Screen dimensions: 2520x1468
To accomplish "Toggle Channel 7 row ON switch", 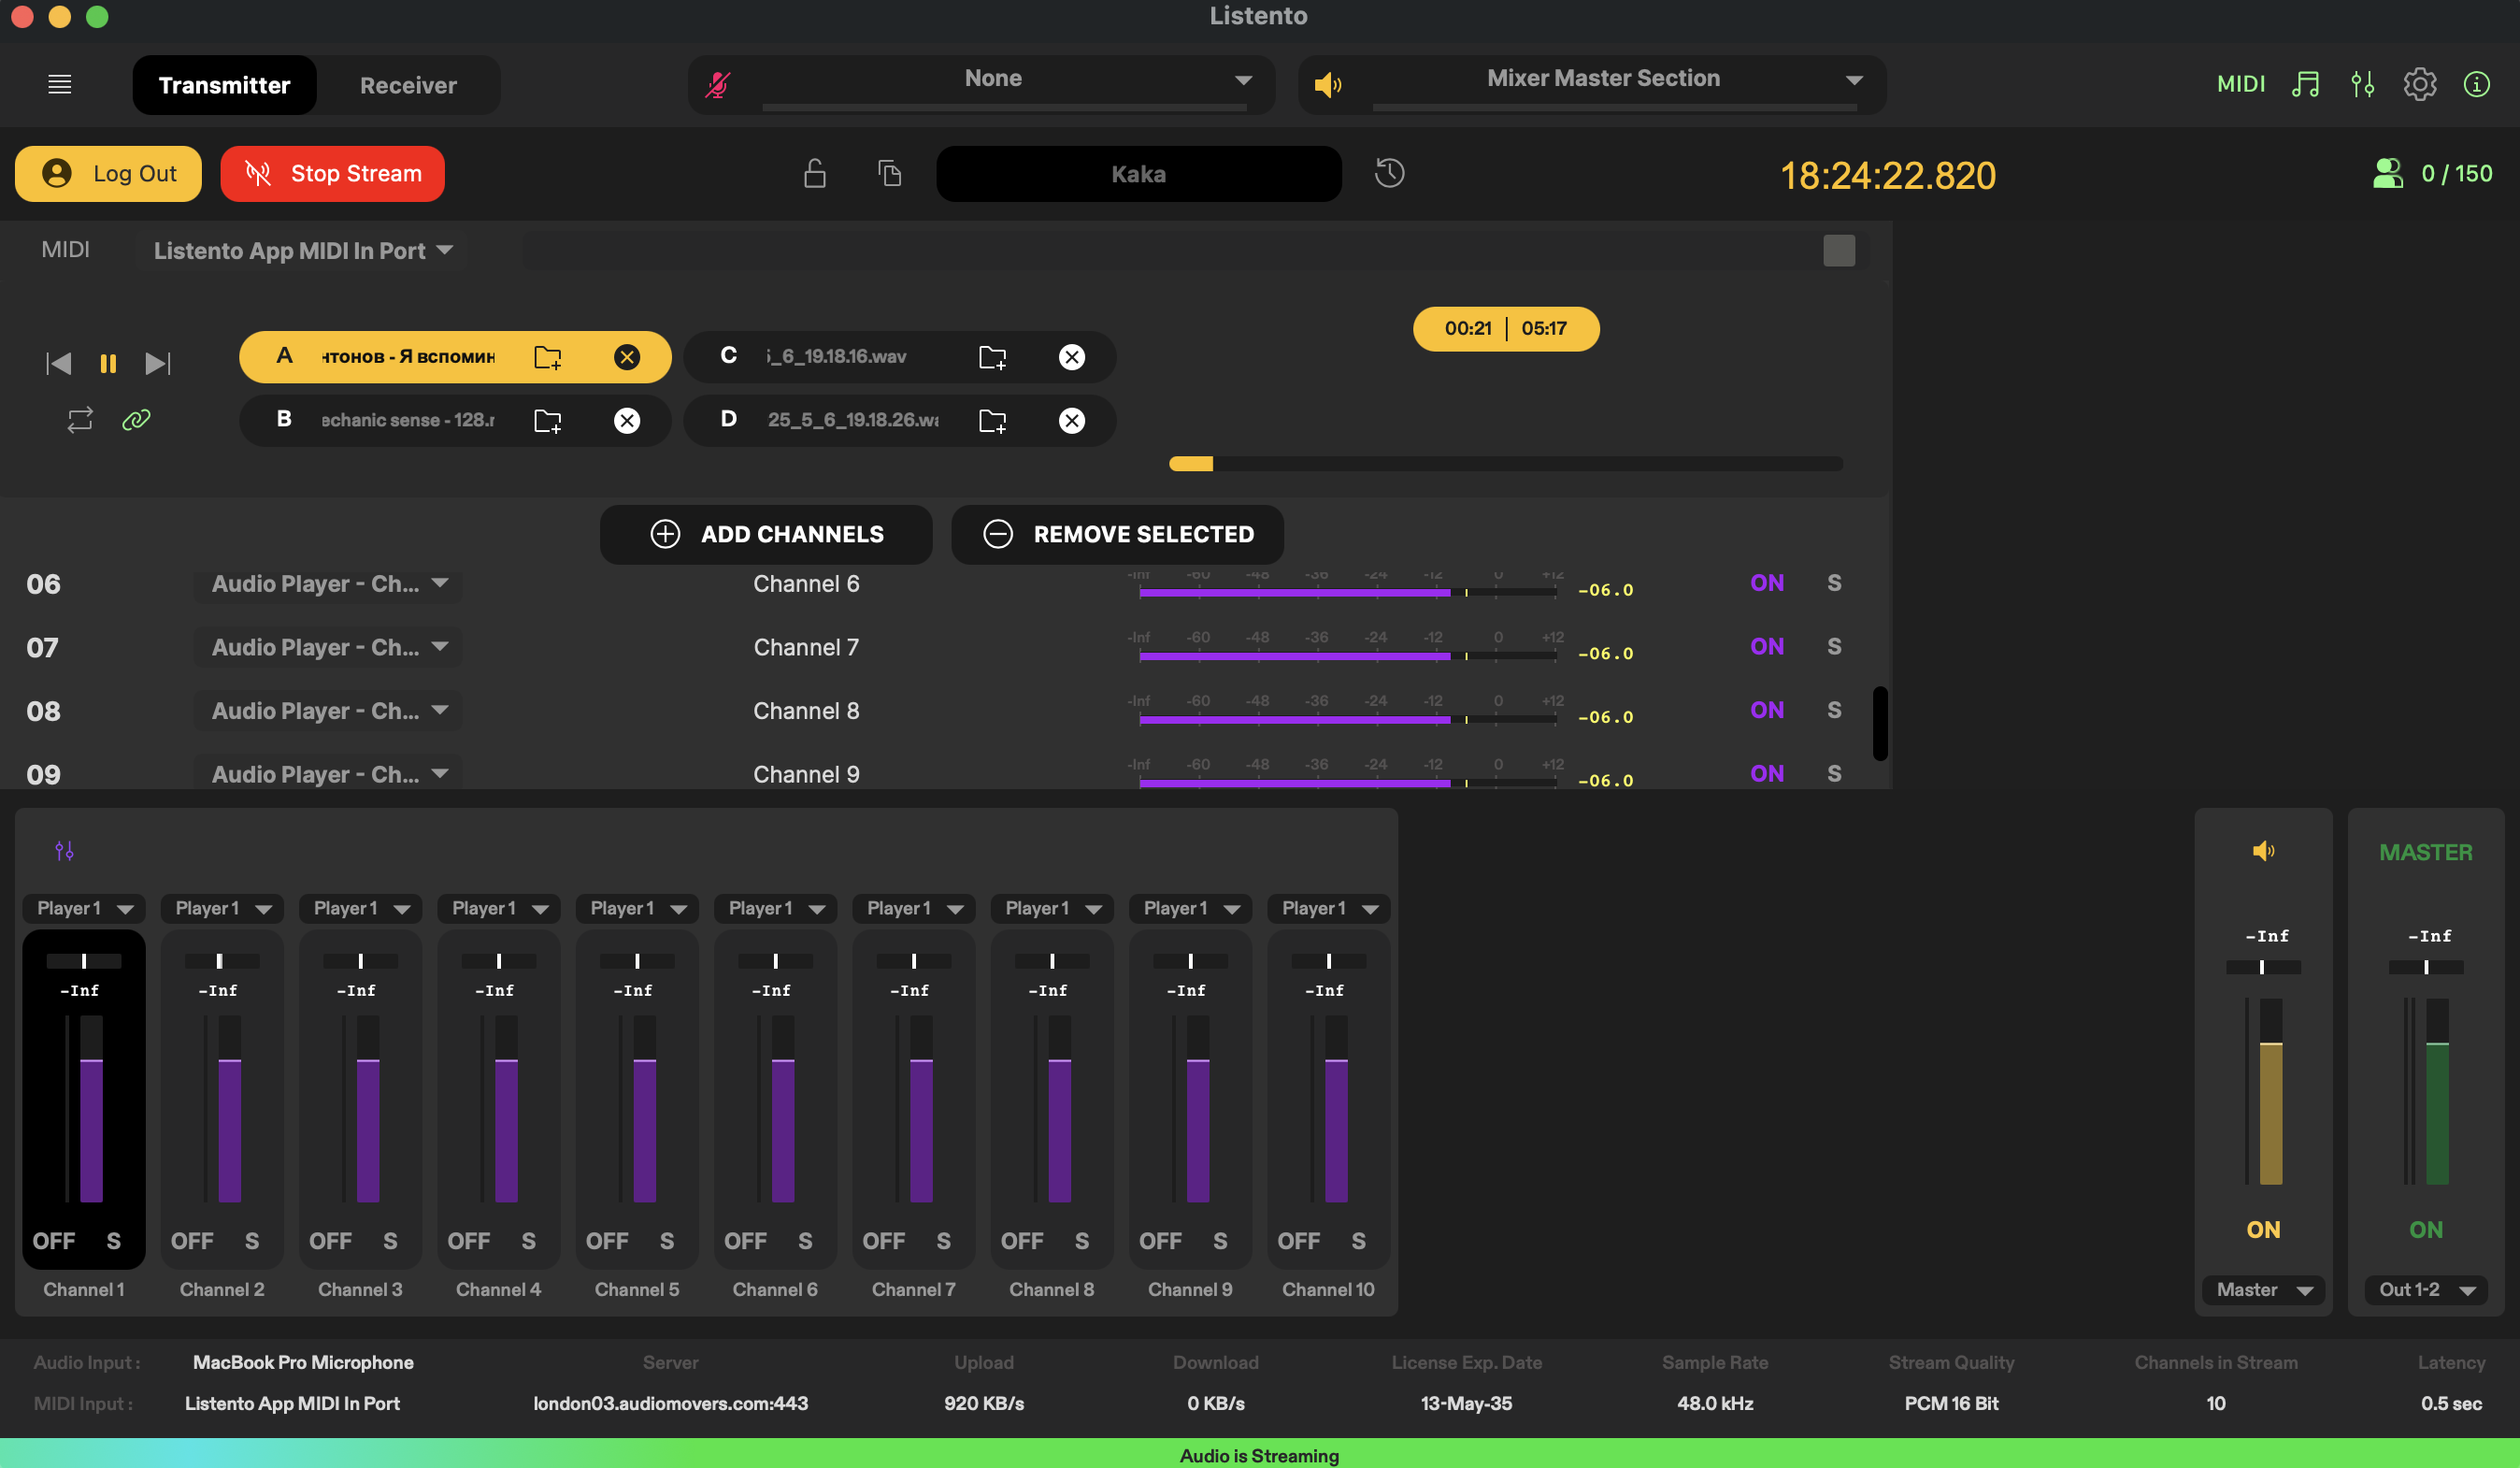I will click(x=1766, y=647).
